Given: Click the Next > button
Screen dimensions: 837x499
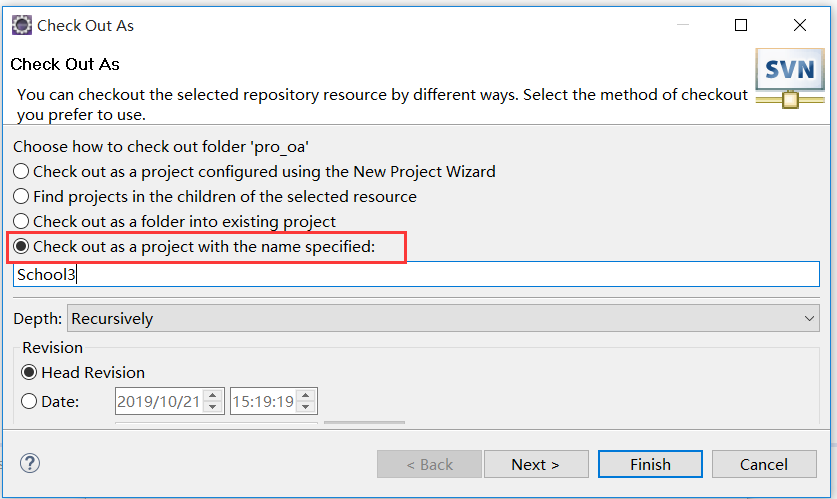Looking at the screenshot, I should tap(536, 464).
